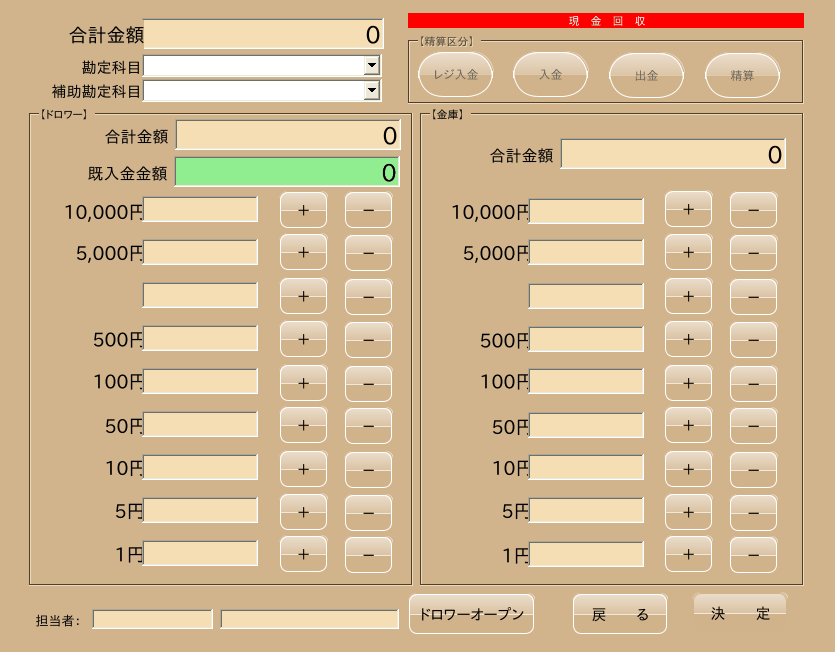Add one 500円 coin to the 金庫
This screenshot has width=835, height=652.
(689, 339)
